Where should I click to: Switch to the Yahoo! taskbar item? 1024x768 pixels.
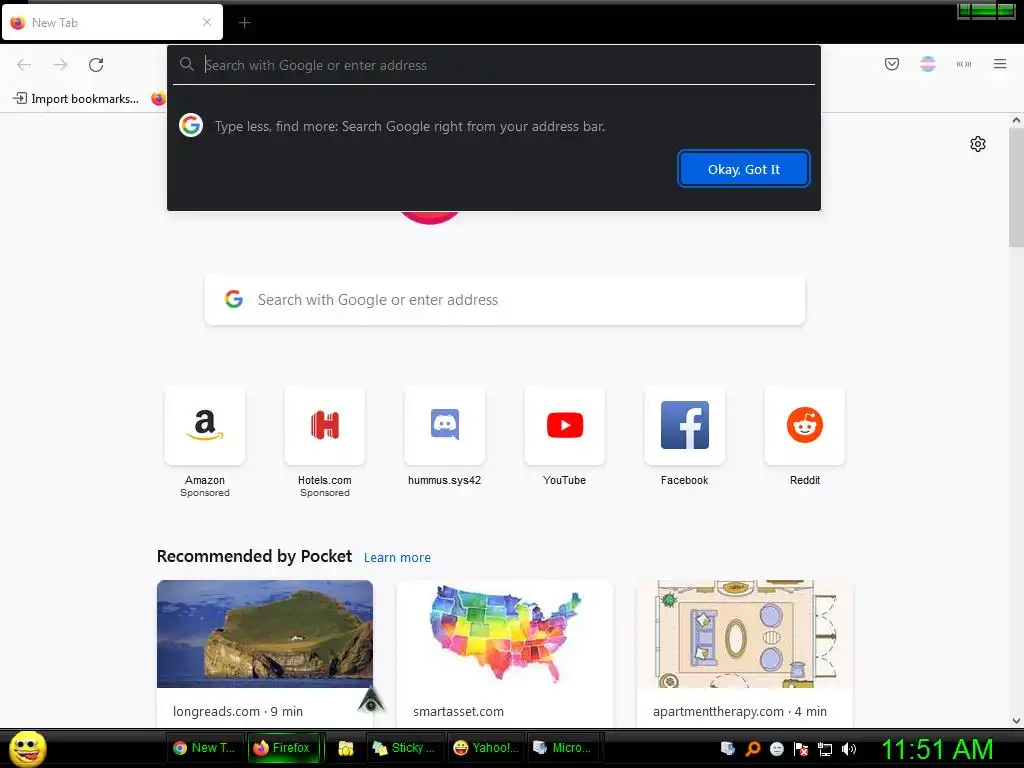click(x=485, y=748)
